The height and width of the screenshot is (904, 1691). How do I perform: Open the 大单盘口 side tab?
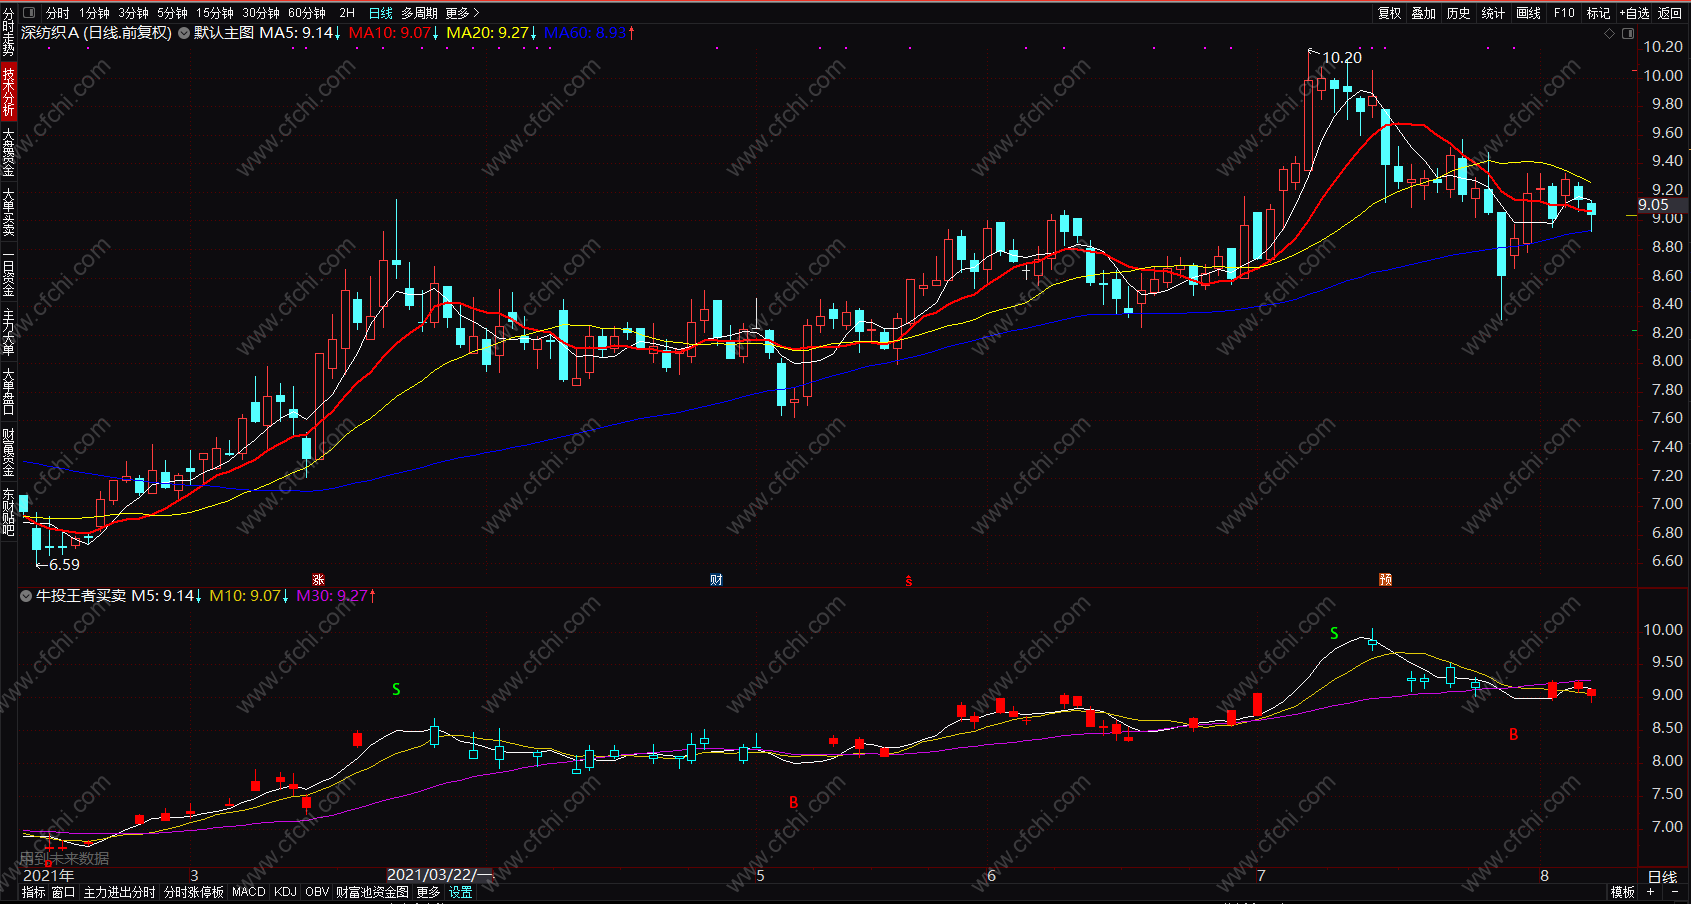pyautogui.click(x=8, y=392)
